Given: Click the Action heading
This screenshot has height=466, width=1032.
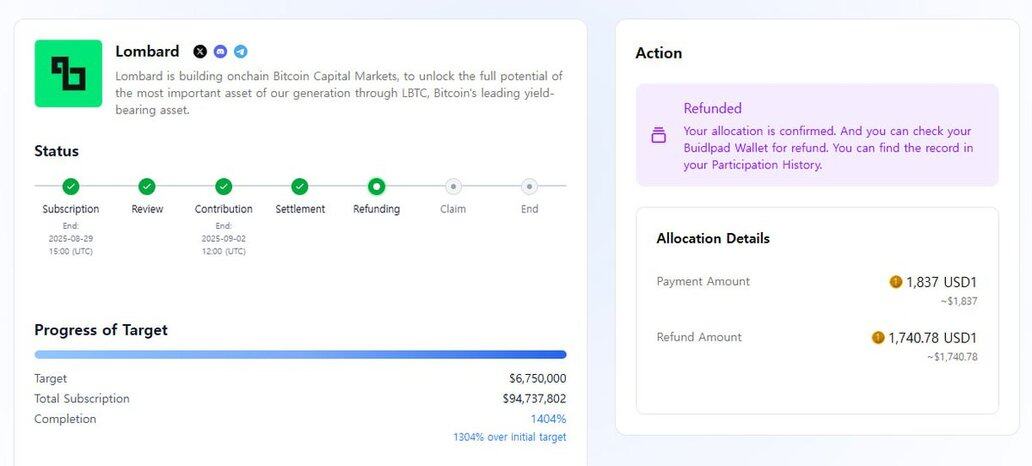Looking at the screenshot, I should point(659,53).
